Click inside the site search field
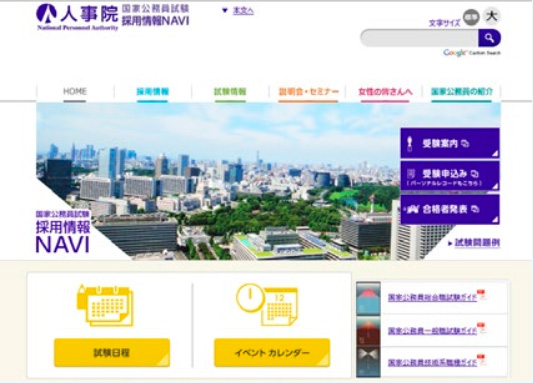The width and height of the screenshot is (533, 383). (x=419, y=38)
